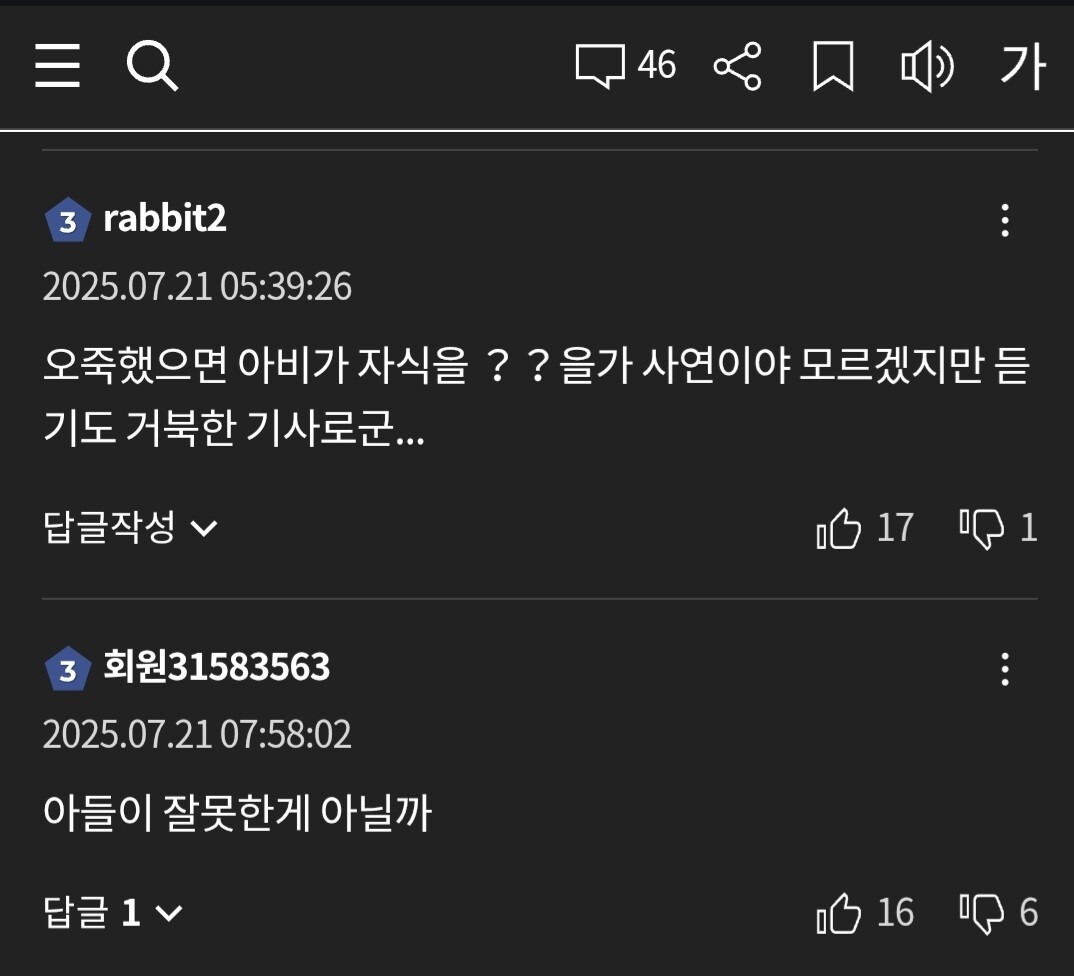The width and height of the screenshot is (1074, 976).
Task: Tap the search magnifier icon
Action: pyautogui.click(x=152, y=67)
